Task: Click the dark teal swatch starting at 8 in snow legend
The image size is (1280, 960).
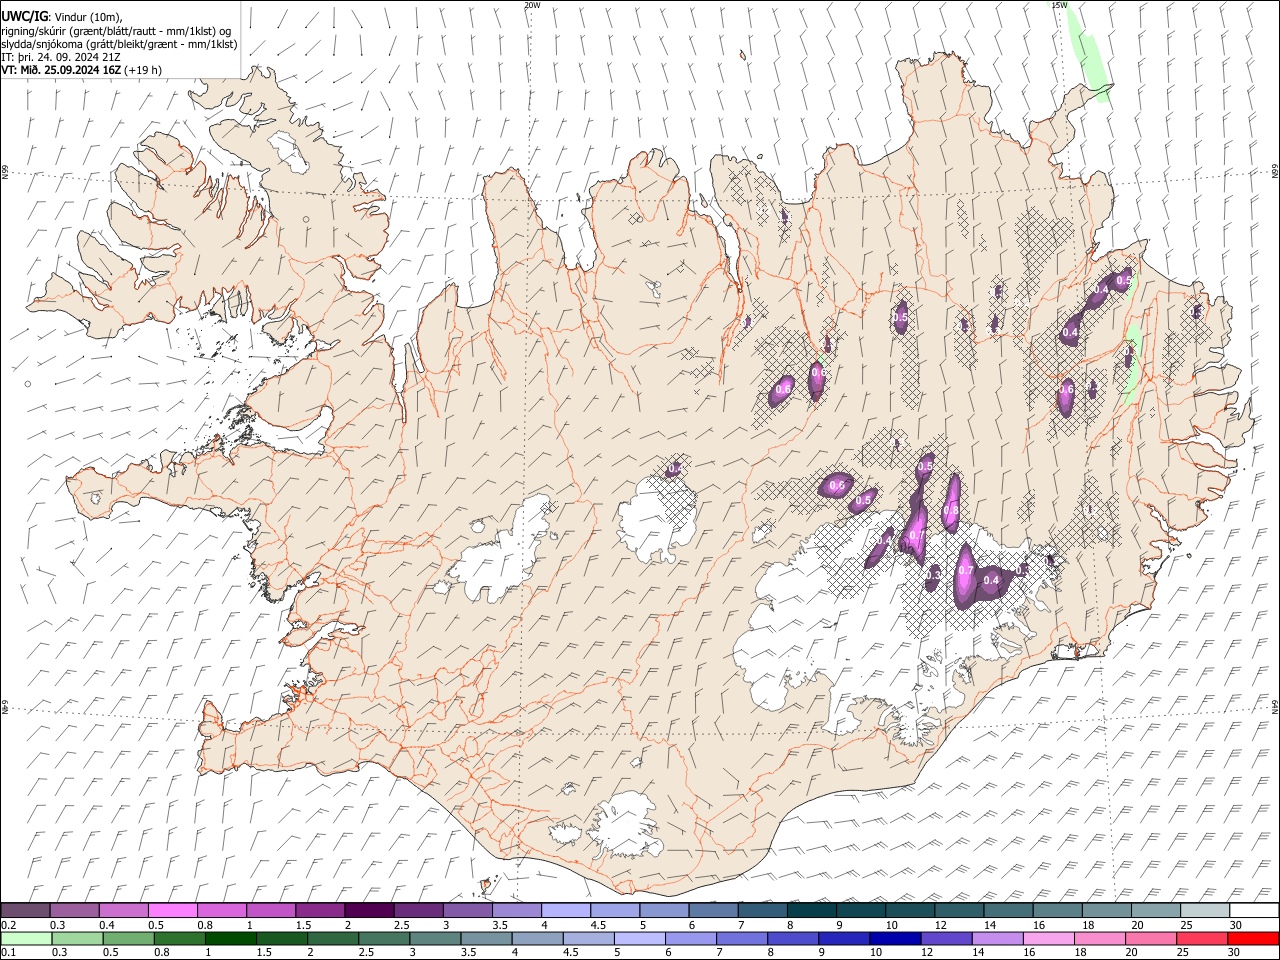Action: pyautogui.click(x=810, y=910)
